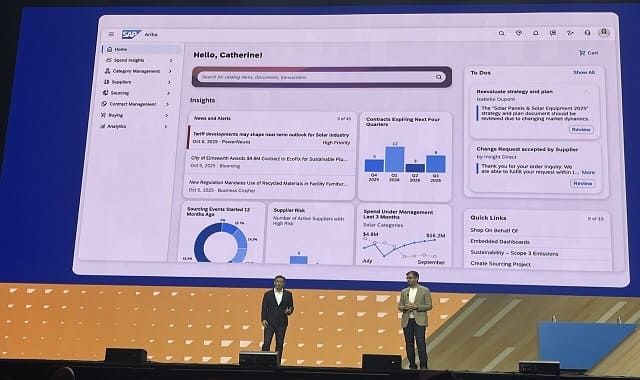Screen dimensions: 640x380
Task: Open the Category Management menu label
Action: click(136, 71)
